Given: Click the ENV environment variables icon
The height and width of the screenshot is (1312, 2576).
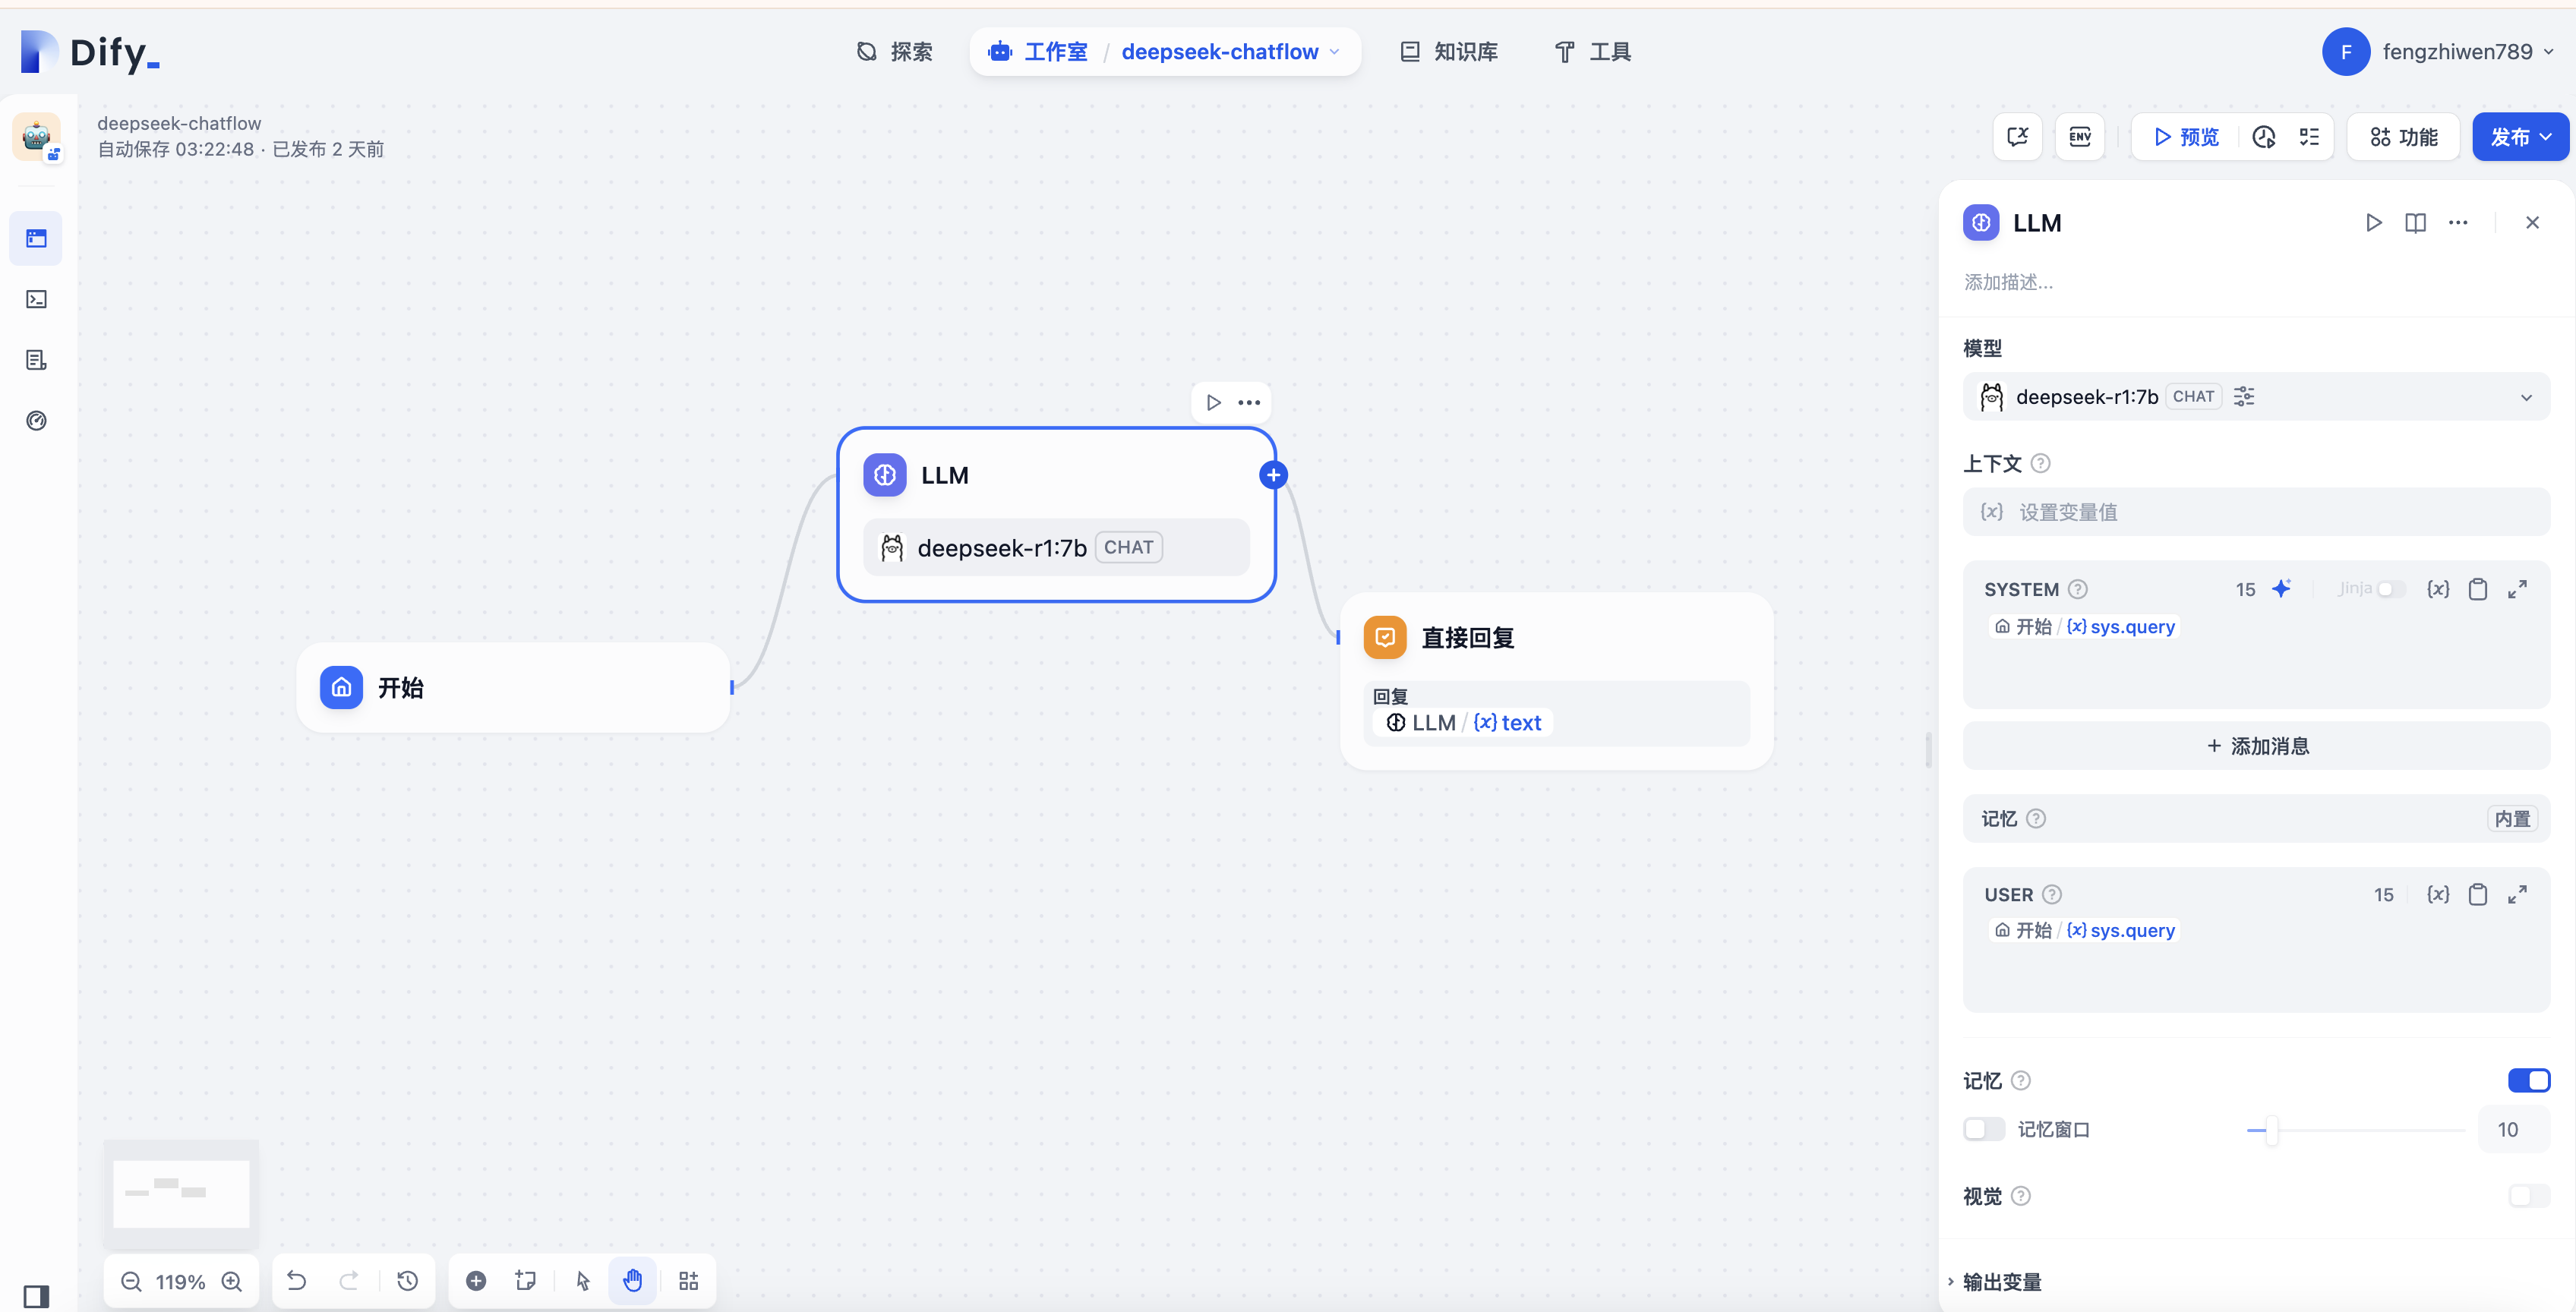Looking at the screenshot, I should click(2080, 137).
